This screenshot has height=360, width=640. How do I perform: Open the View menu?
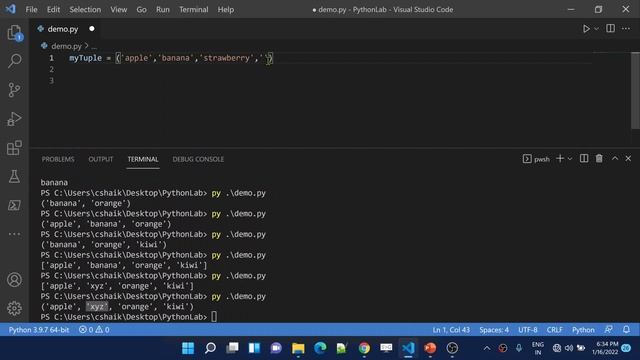click(118, 9)
